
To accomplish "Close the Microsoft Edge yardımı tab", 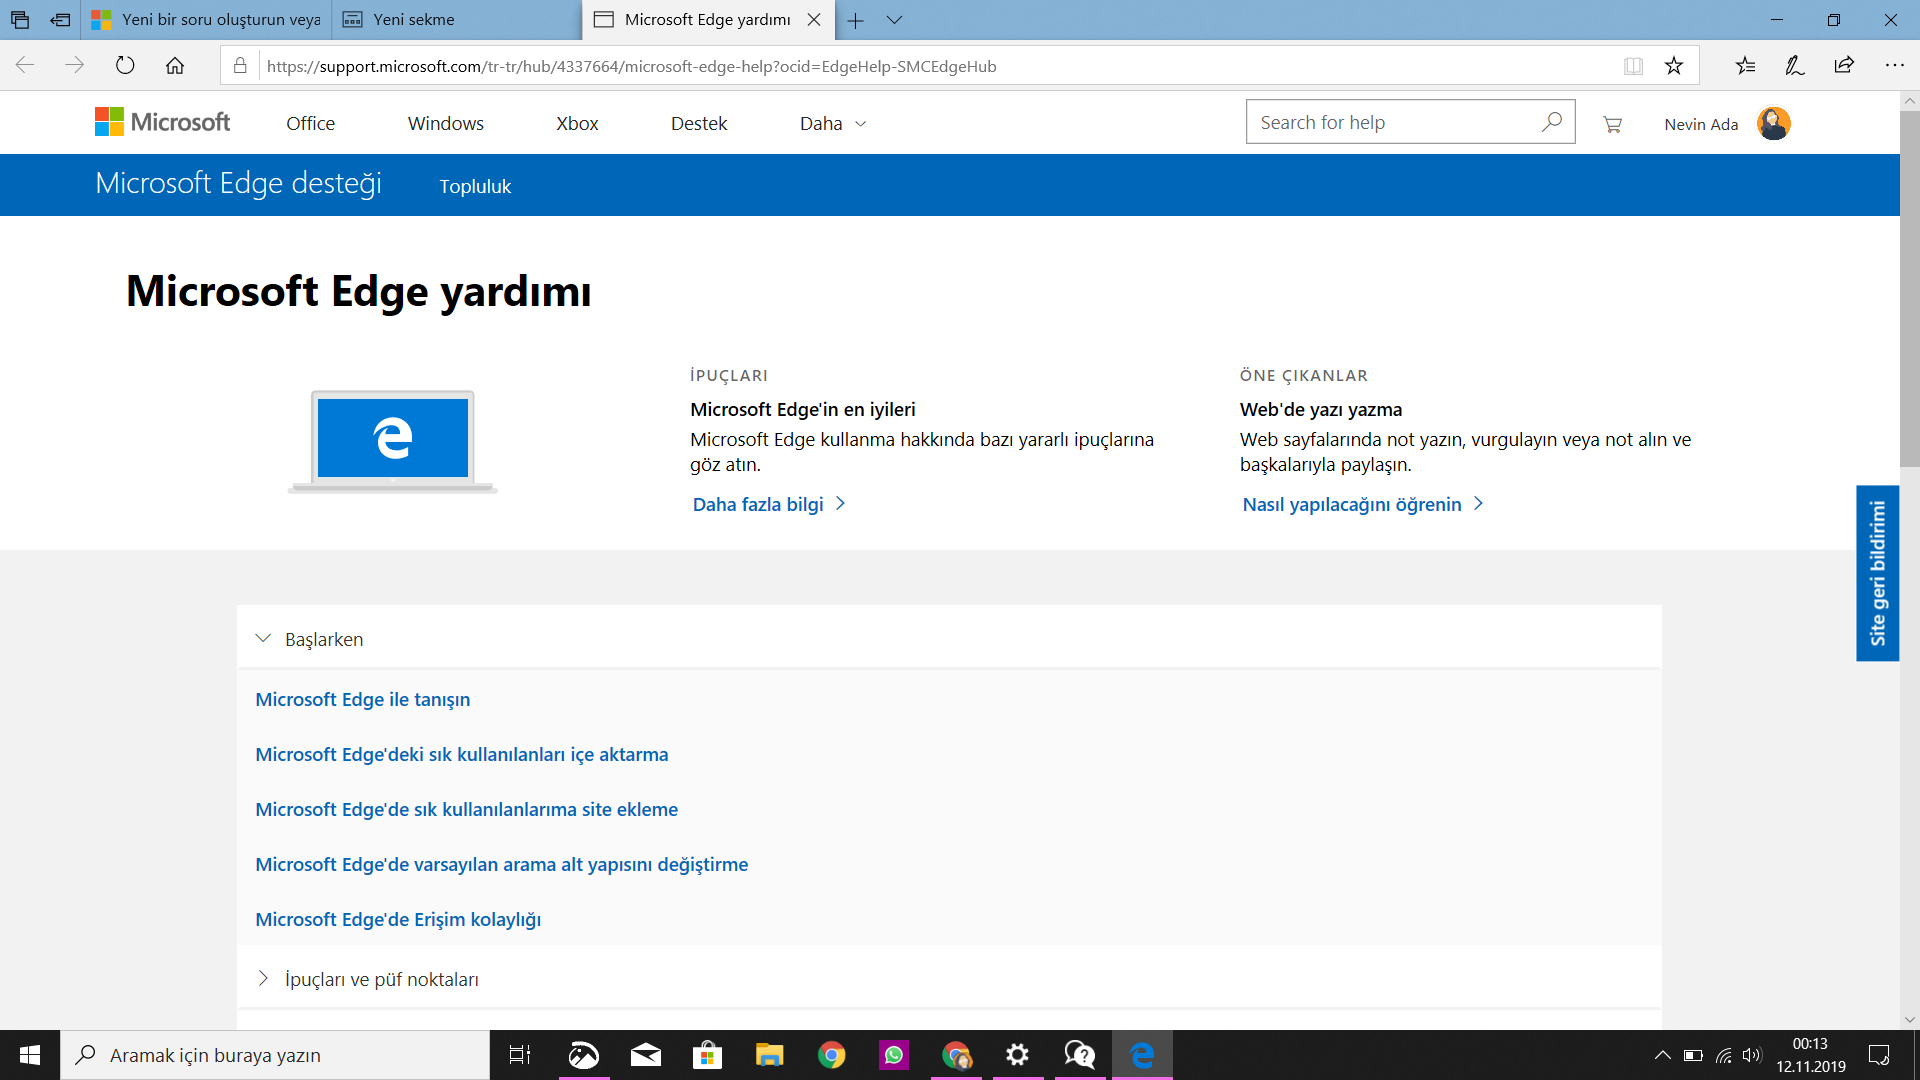I will coord(814,20).
